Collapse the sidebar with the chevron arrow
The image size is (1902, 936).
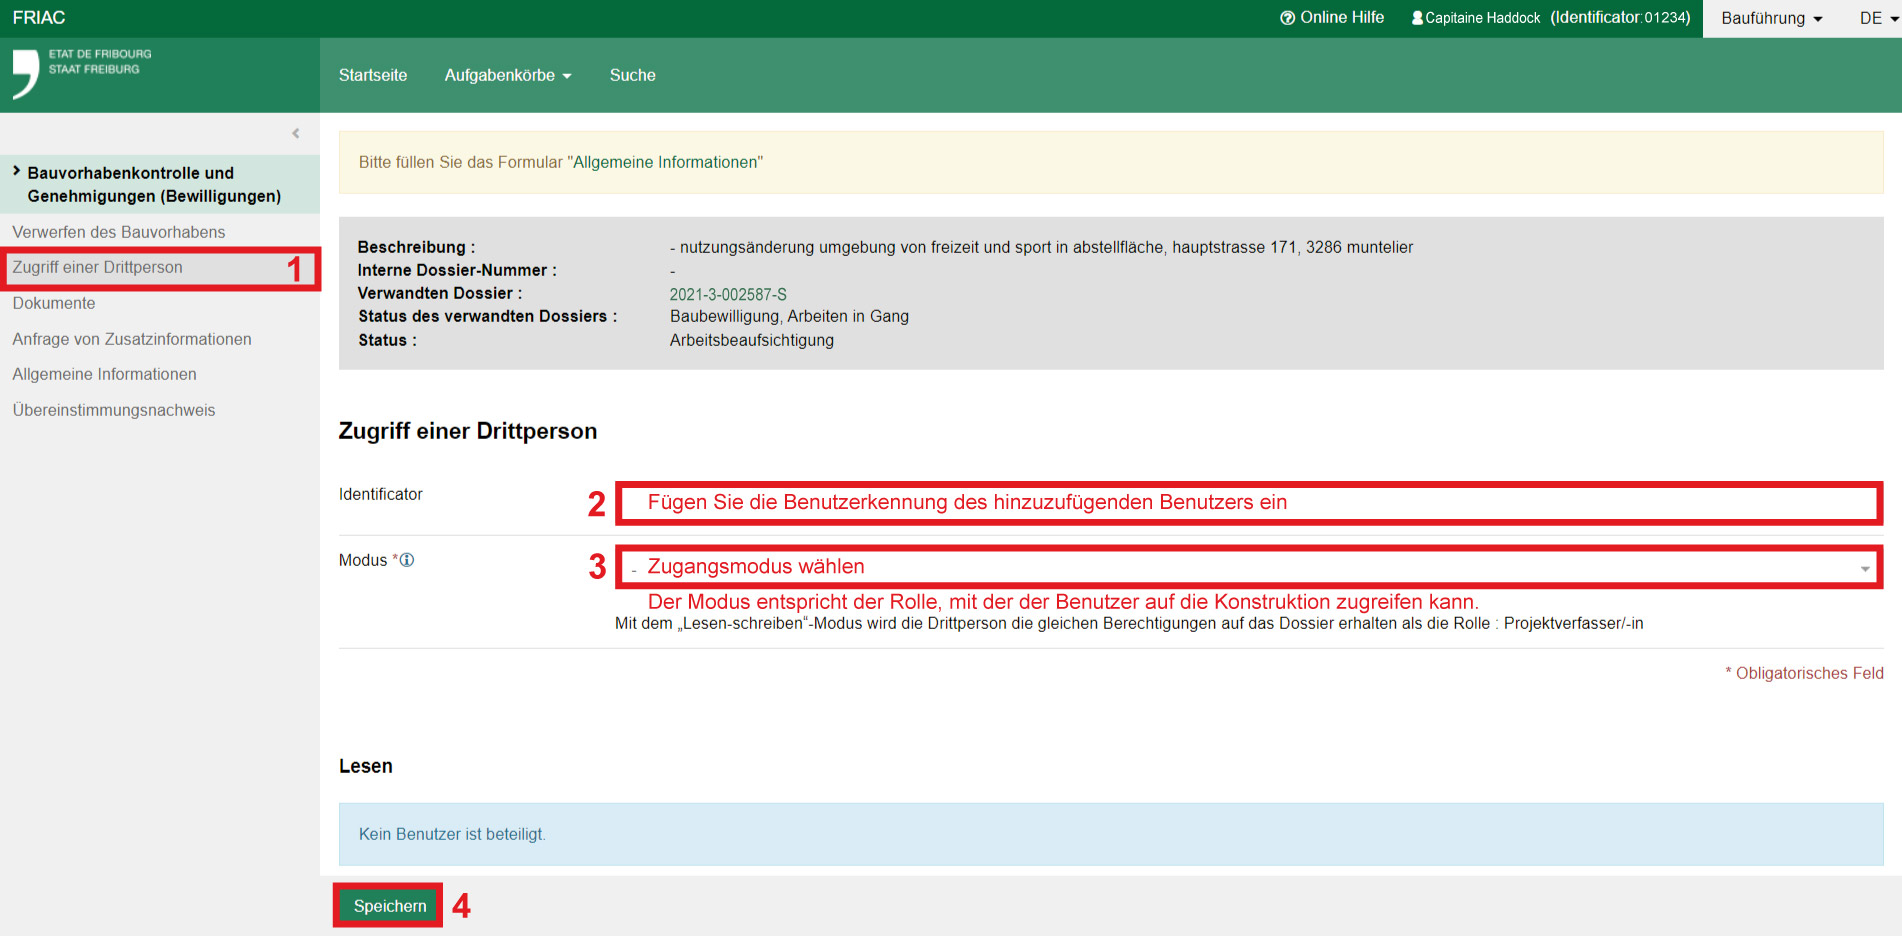point(295,133)
